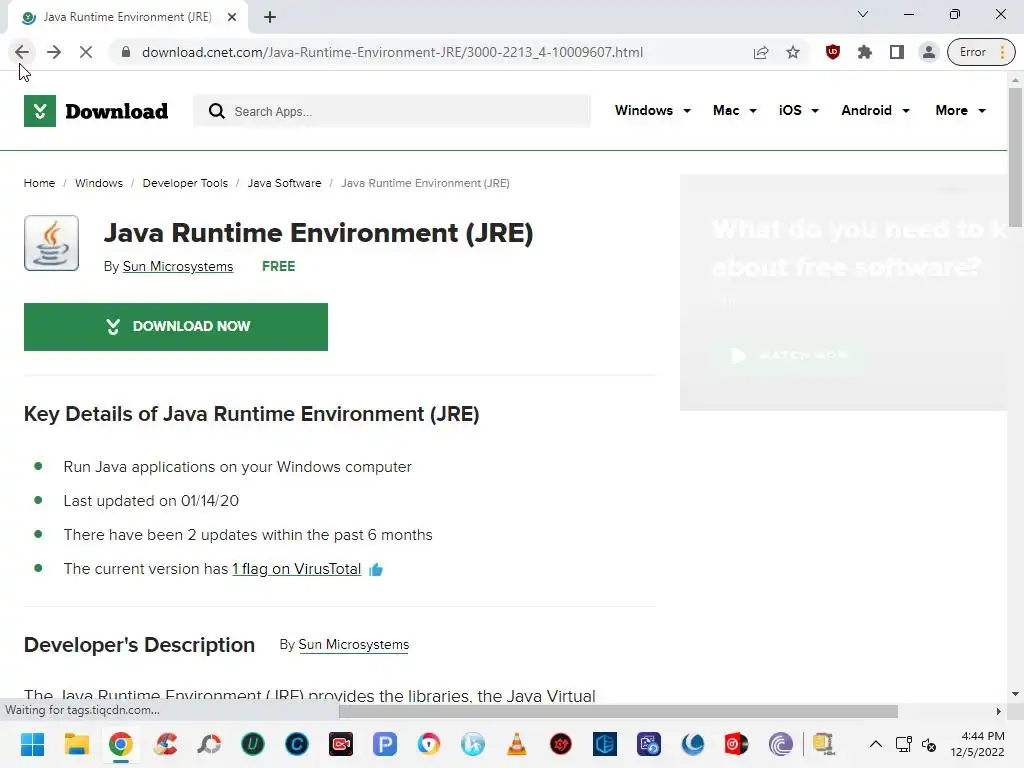This screenshot has height=768, width=1024.
Task: Click the green CNET Download logo
Action: tap(96, 111)
